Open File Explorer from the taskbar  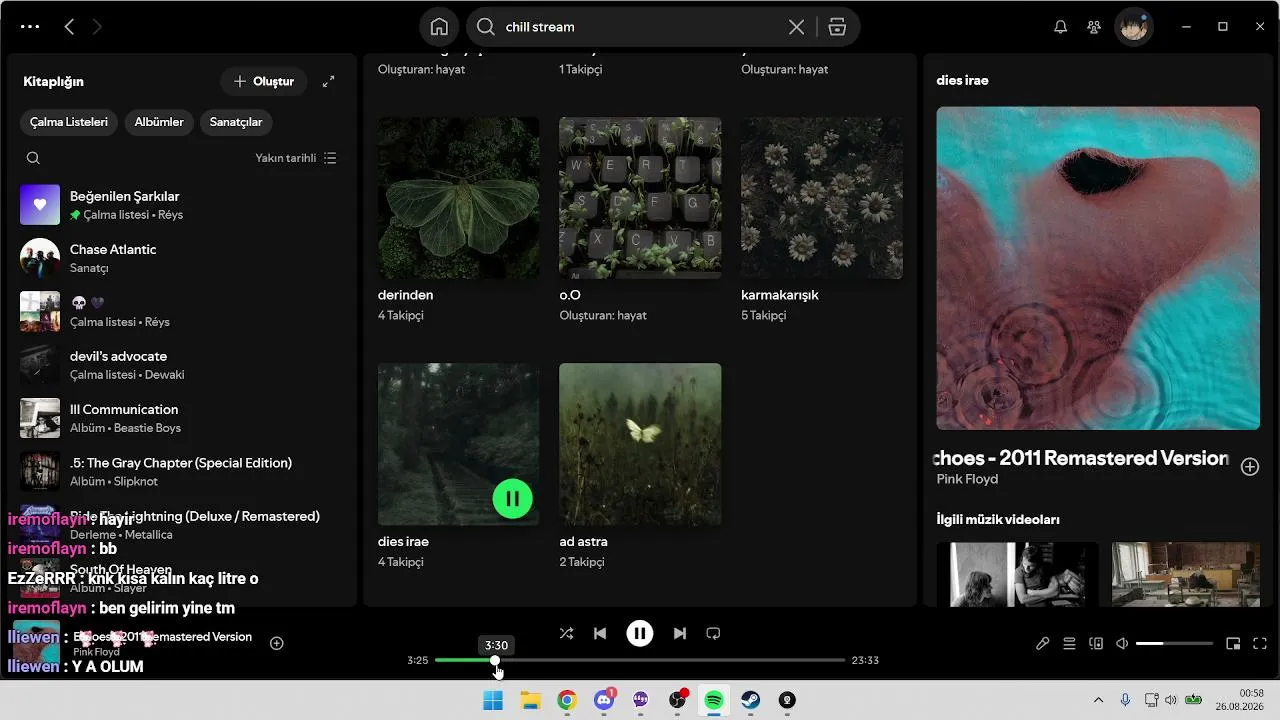tap(530, 700)
